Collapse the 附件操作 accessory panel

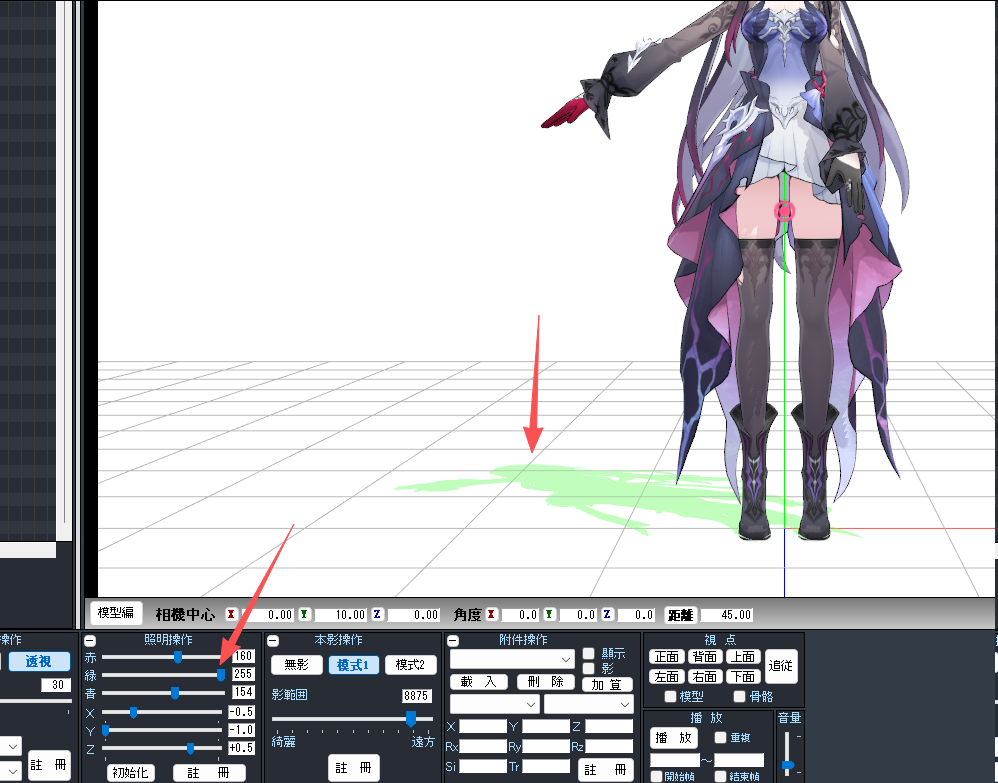[453, 641]
